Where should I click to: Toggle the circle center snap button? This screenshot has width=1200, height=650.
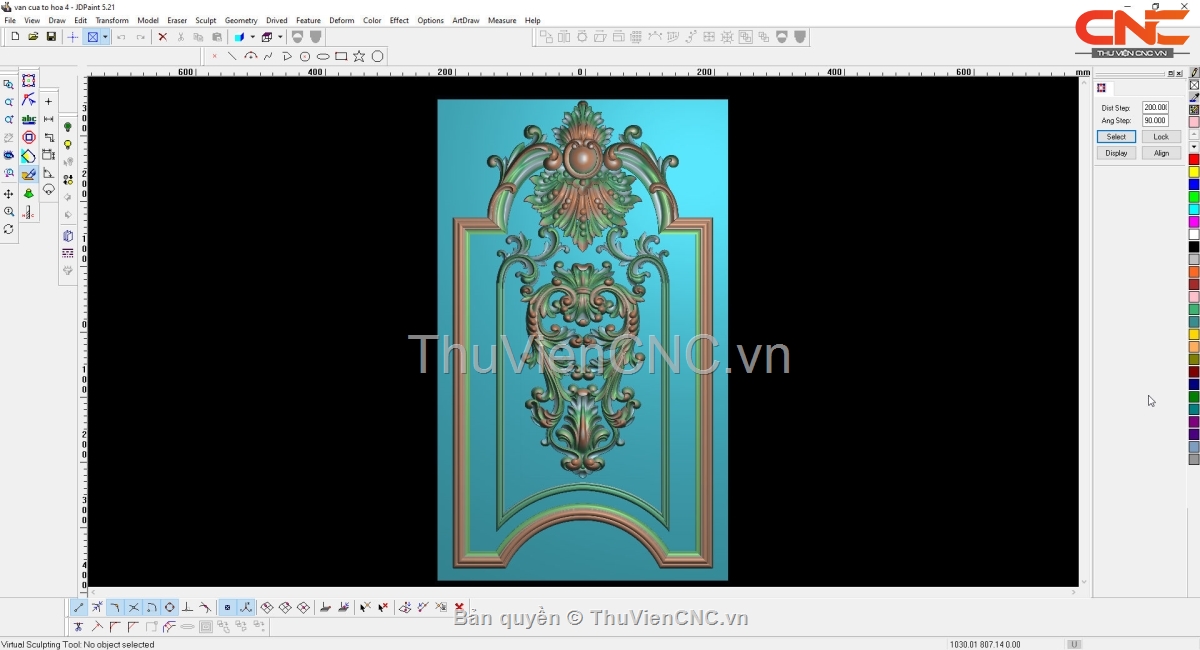170,607
